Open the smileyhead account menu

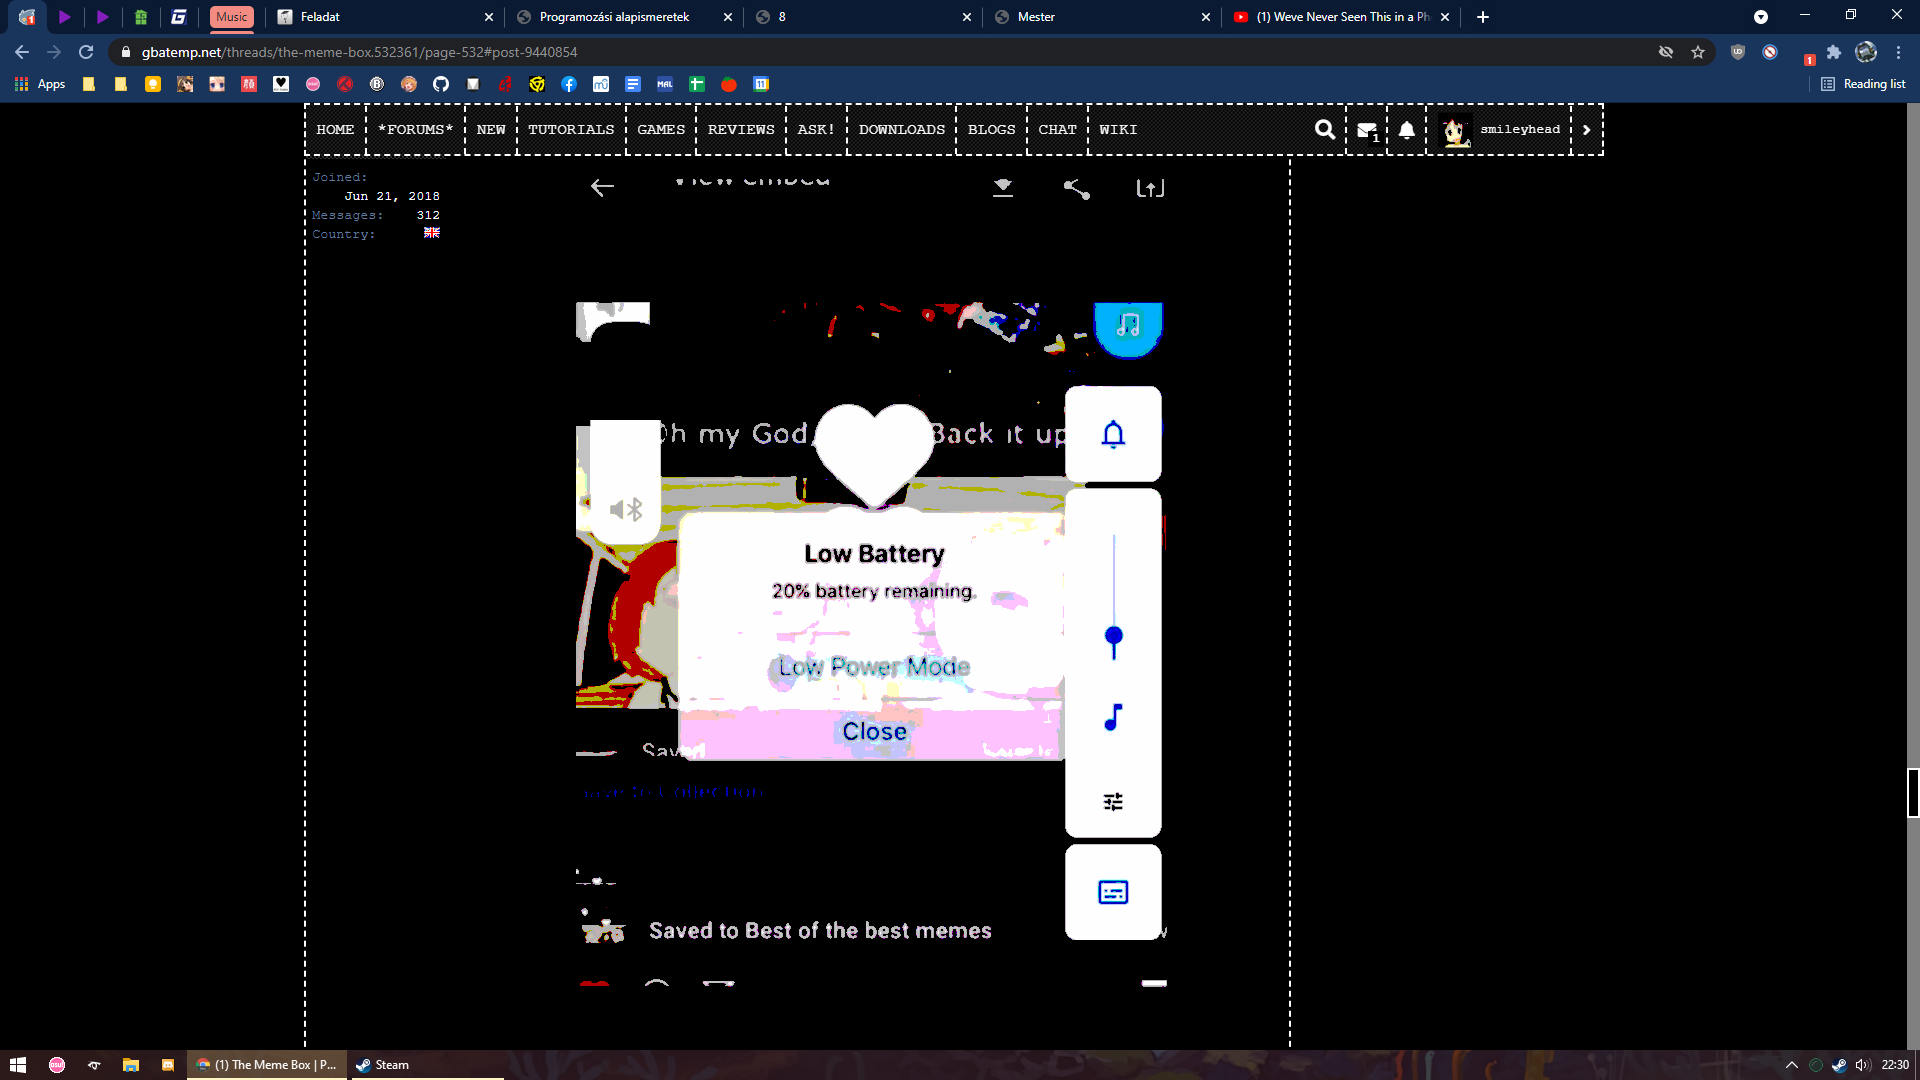[x=1520, y=129]
